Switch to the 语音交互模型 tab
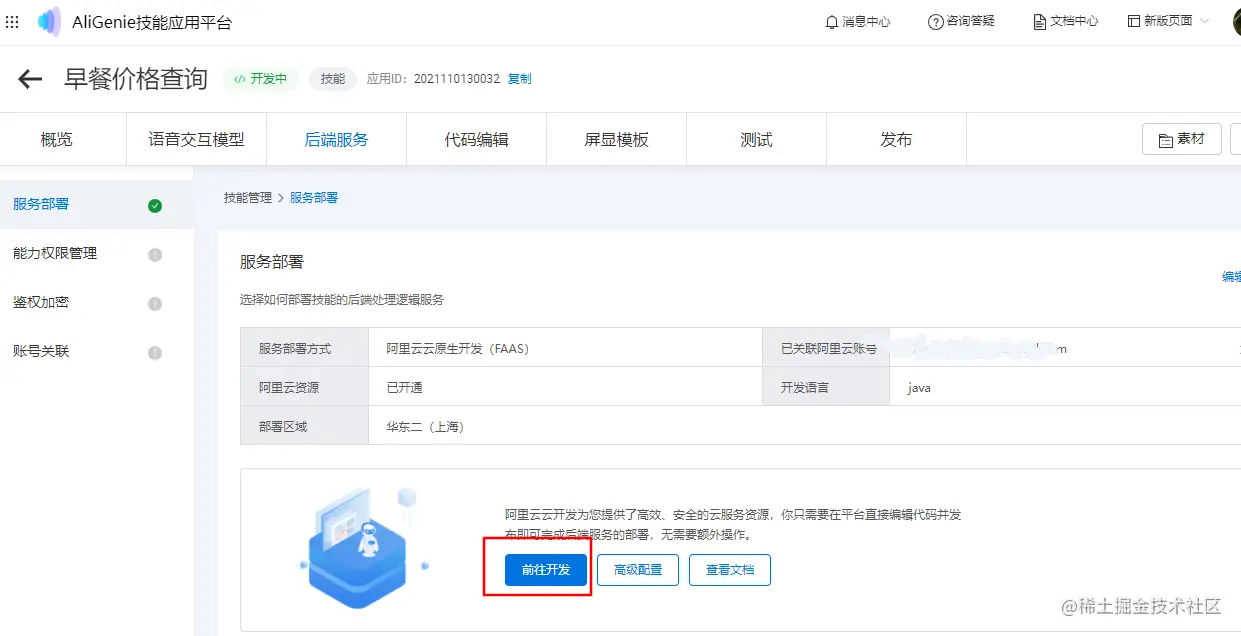1241x636 pixels. coord(196,140)
